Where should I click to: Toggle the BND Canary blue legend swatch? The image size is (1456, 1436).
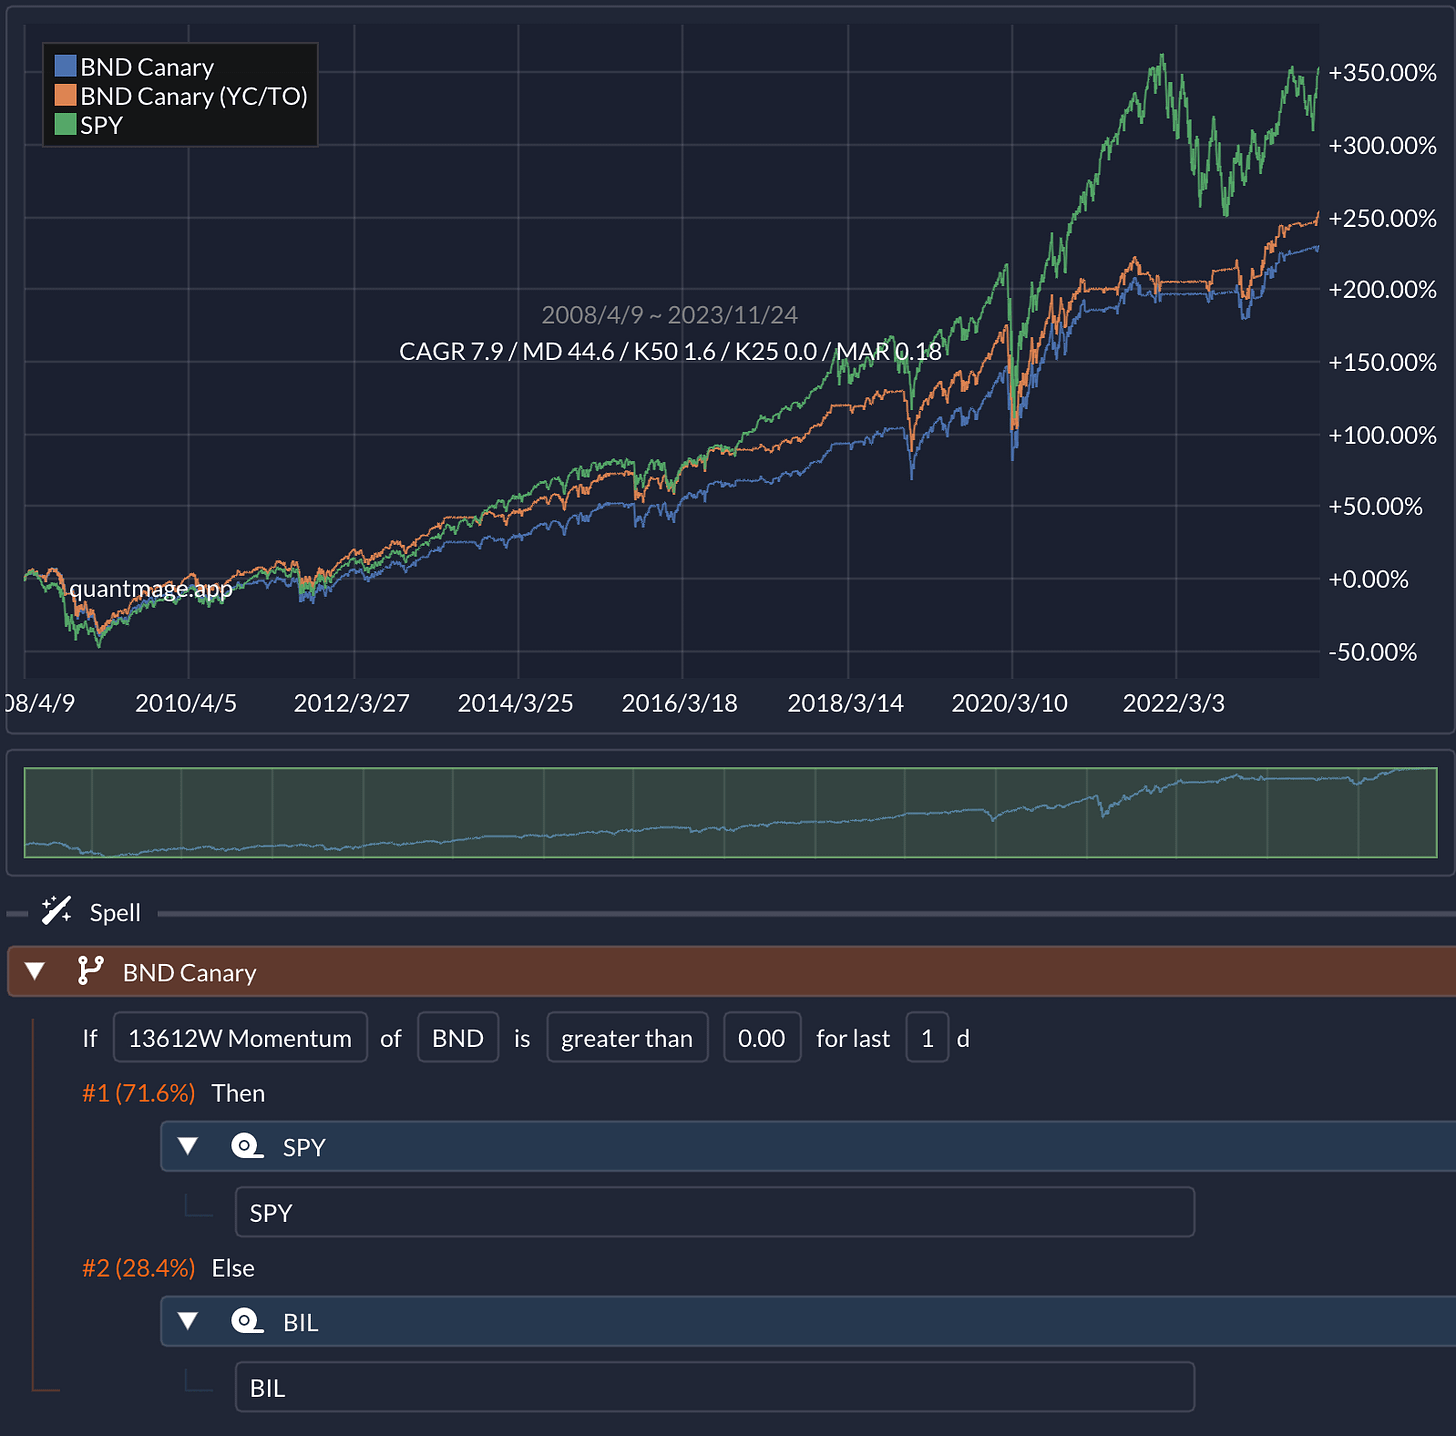click(x=66, y=66)
